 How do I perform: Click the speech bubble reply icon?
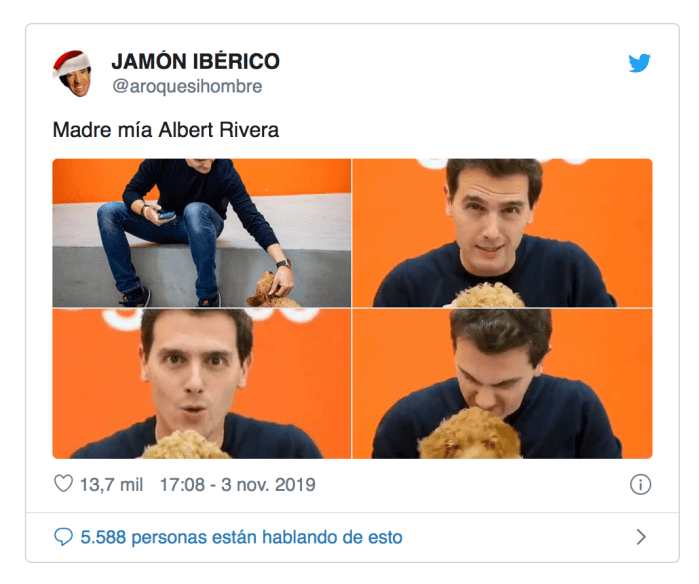[63, 536]
